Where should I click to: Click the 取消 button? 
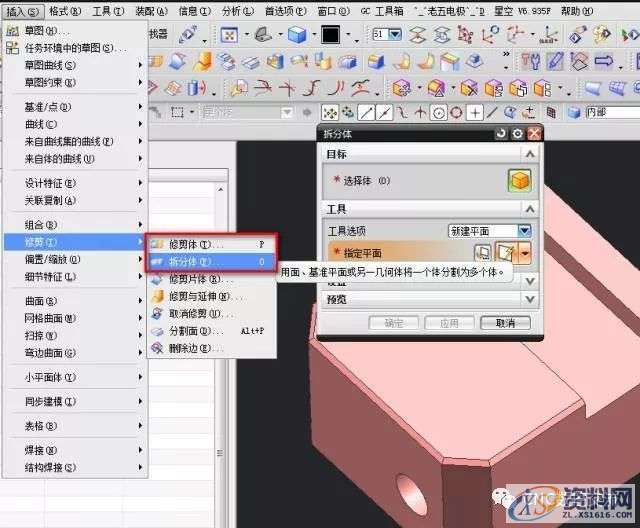click(x=505, y=323)
